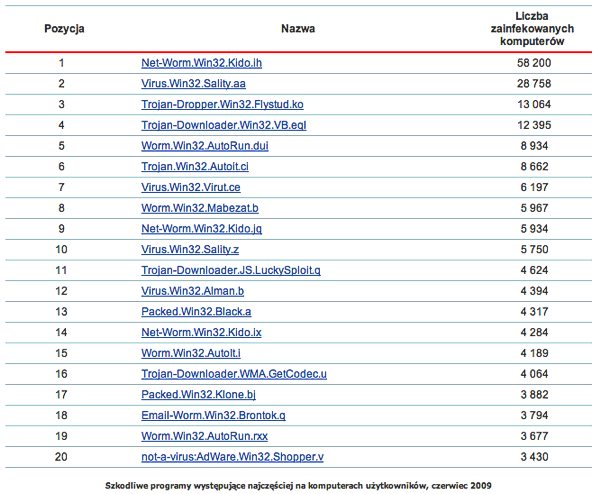Select the value 3 677
The height and width of the screenshot is (494, 600).
(534, 436)
